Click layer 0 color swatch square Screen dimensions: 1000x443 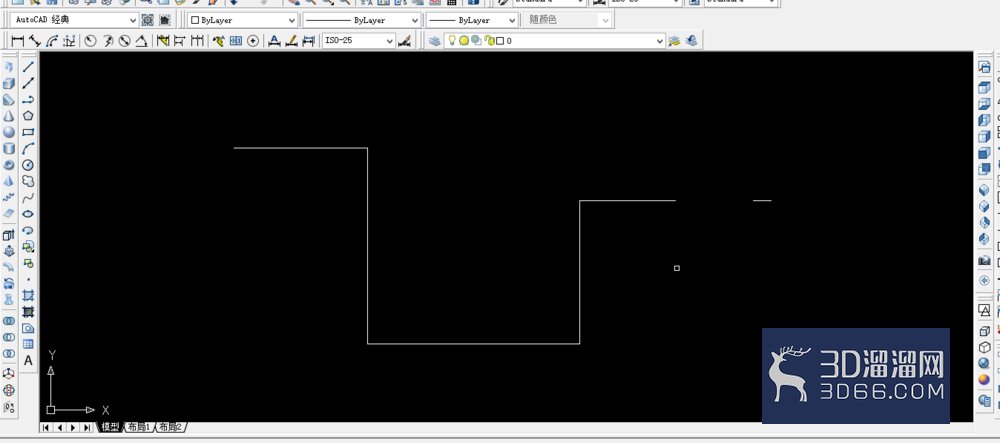[x=500, y=41]
